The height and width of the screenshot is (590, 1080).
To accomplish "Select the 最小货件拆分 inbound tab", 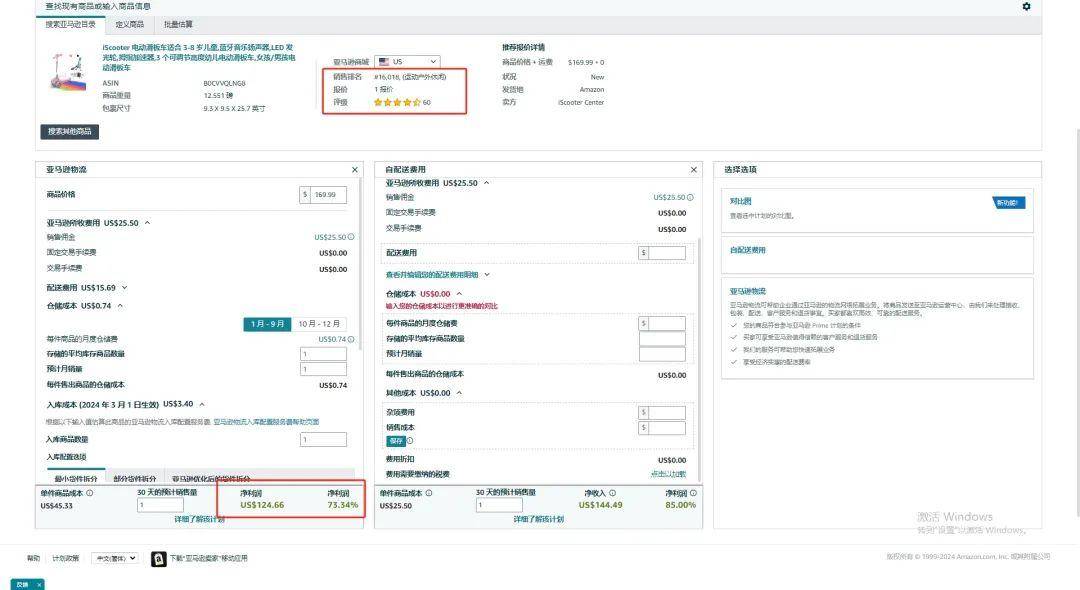I will [x=76, y=478].
